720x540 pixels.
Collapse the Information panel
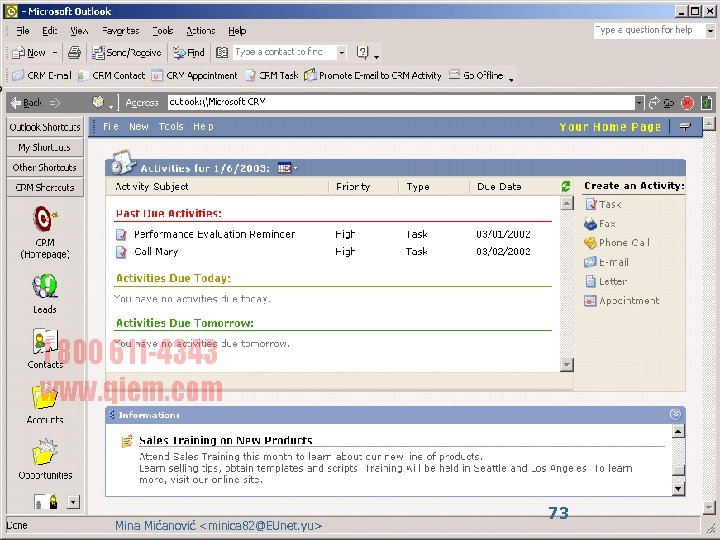coord(675,414)
